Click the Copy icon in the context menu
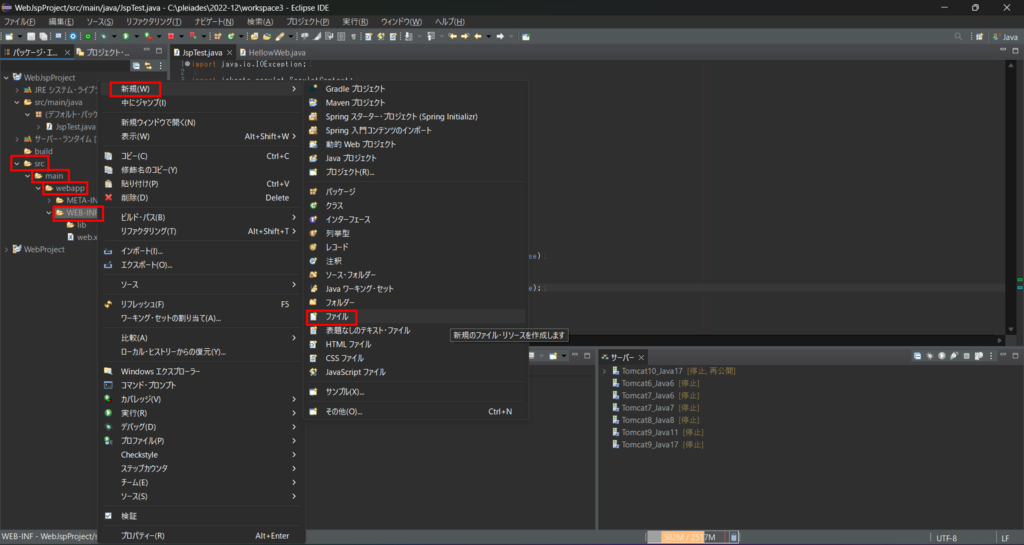1024x545 pixels. (x=110, y=156)
